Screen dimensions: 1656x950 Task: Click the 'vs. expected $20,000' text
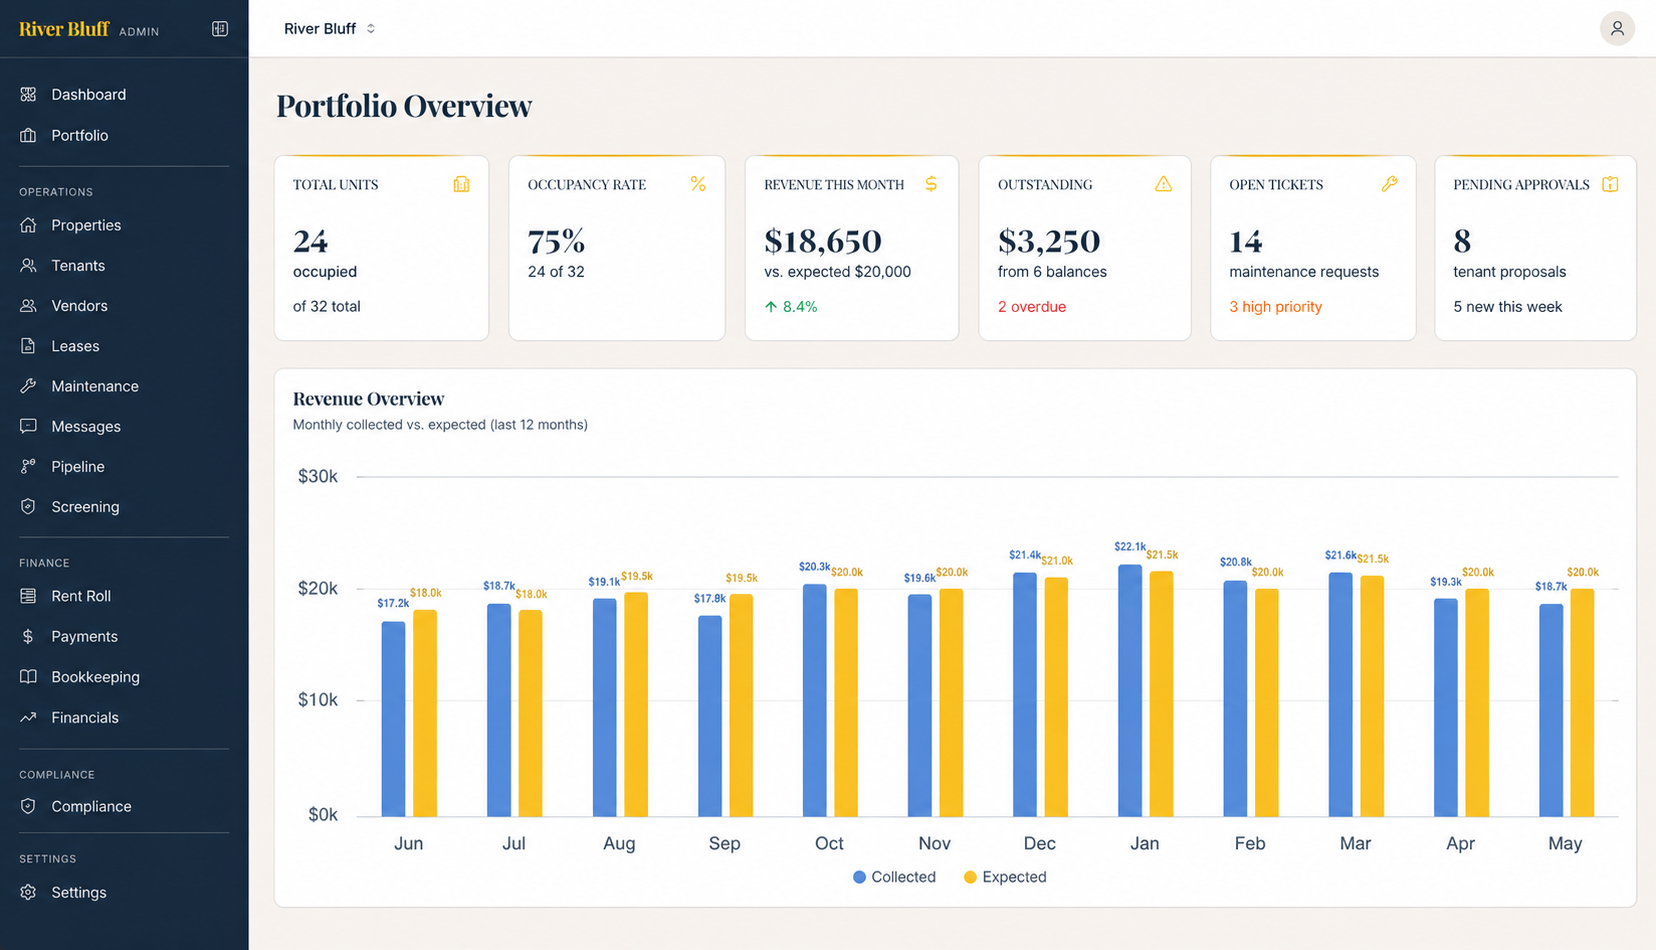pyautogui.click(x=837, y=272)
